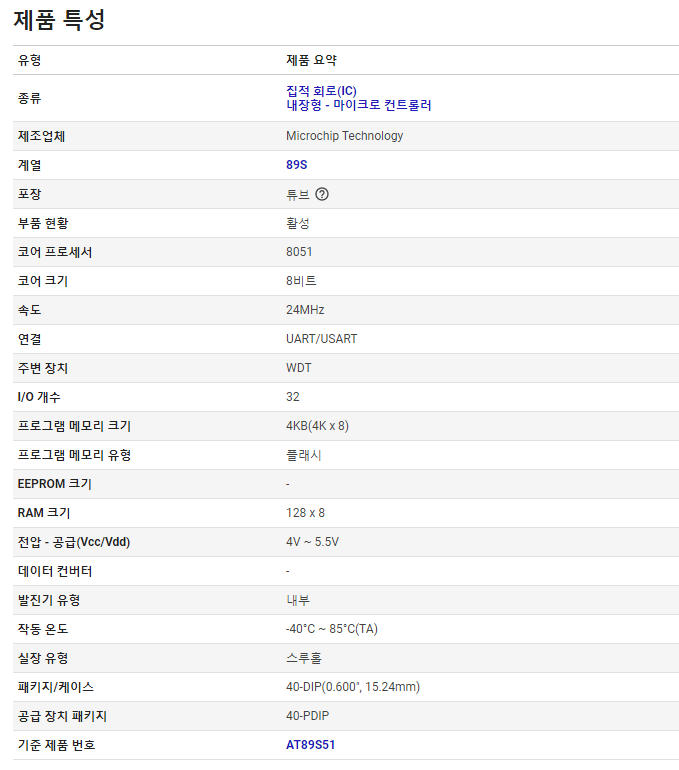Follow the 89S series link

(297, 165)
